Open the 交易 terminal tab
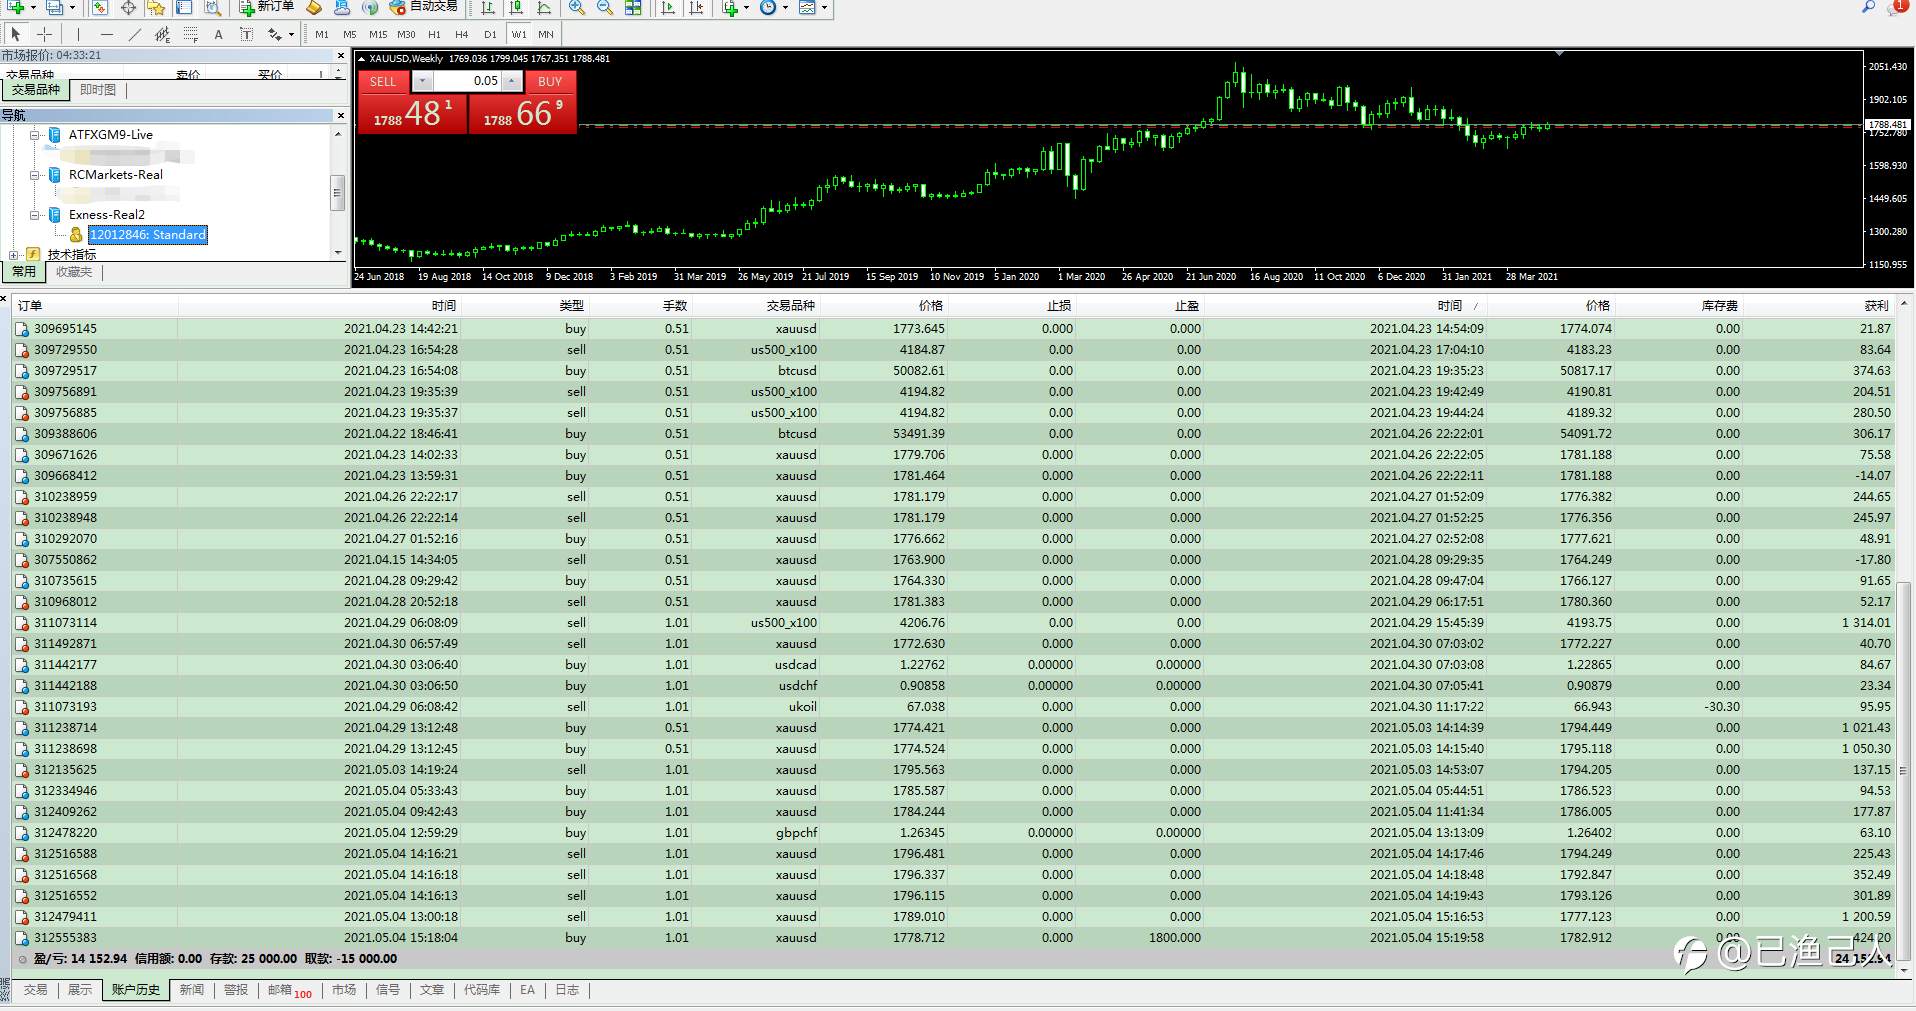 [36, 990]
